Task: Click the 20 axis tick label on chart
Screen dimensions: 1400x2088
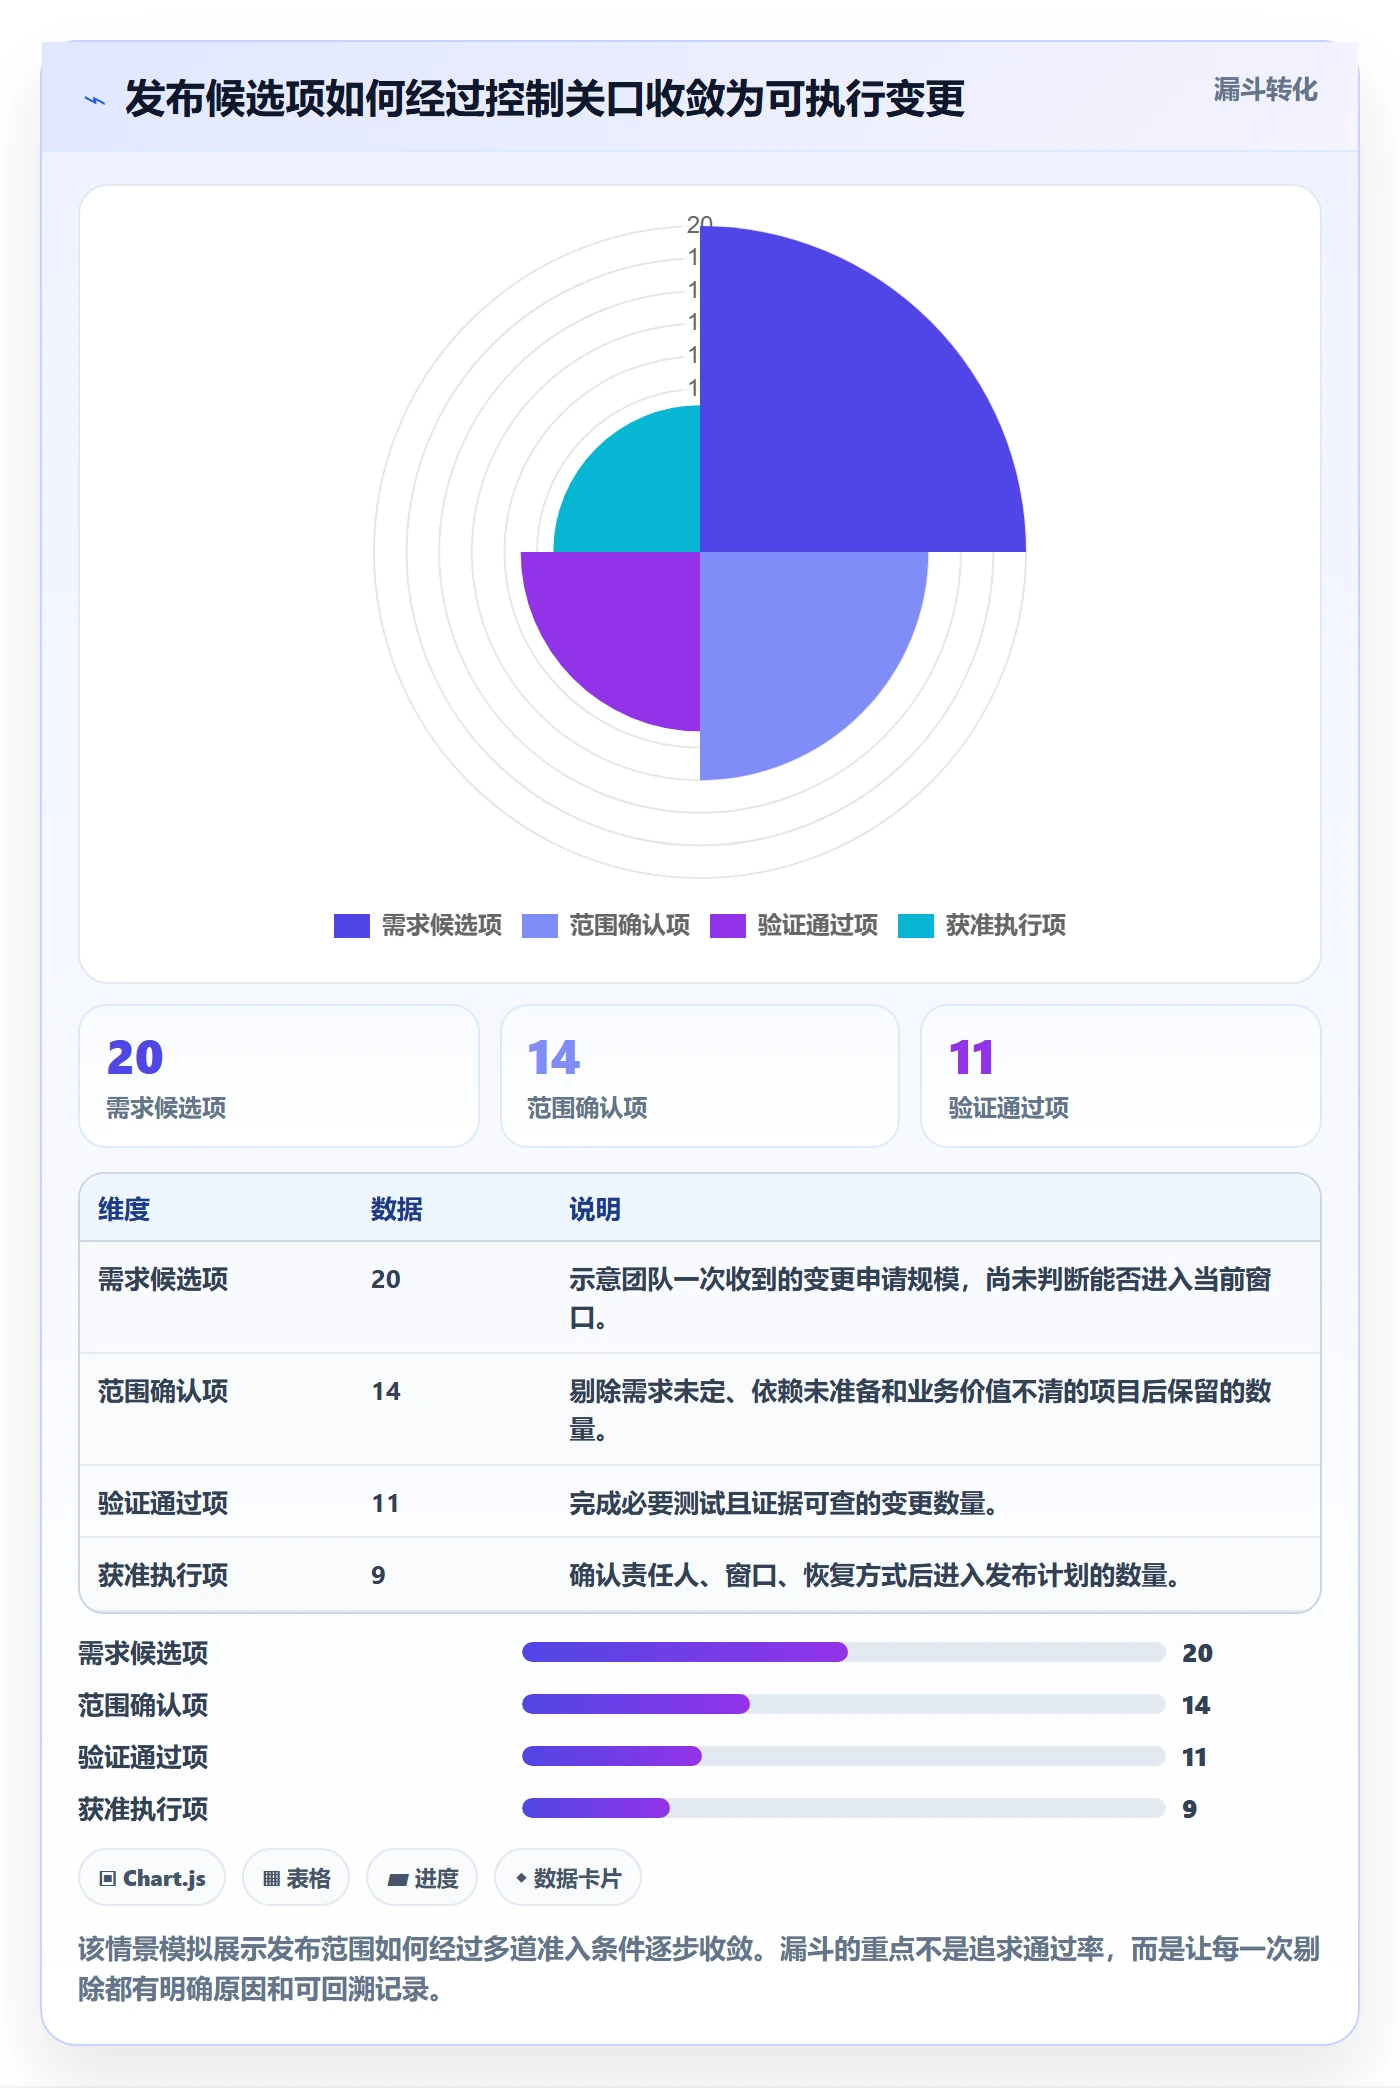Action: point(700,224)
